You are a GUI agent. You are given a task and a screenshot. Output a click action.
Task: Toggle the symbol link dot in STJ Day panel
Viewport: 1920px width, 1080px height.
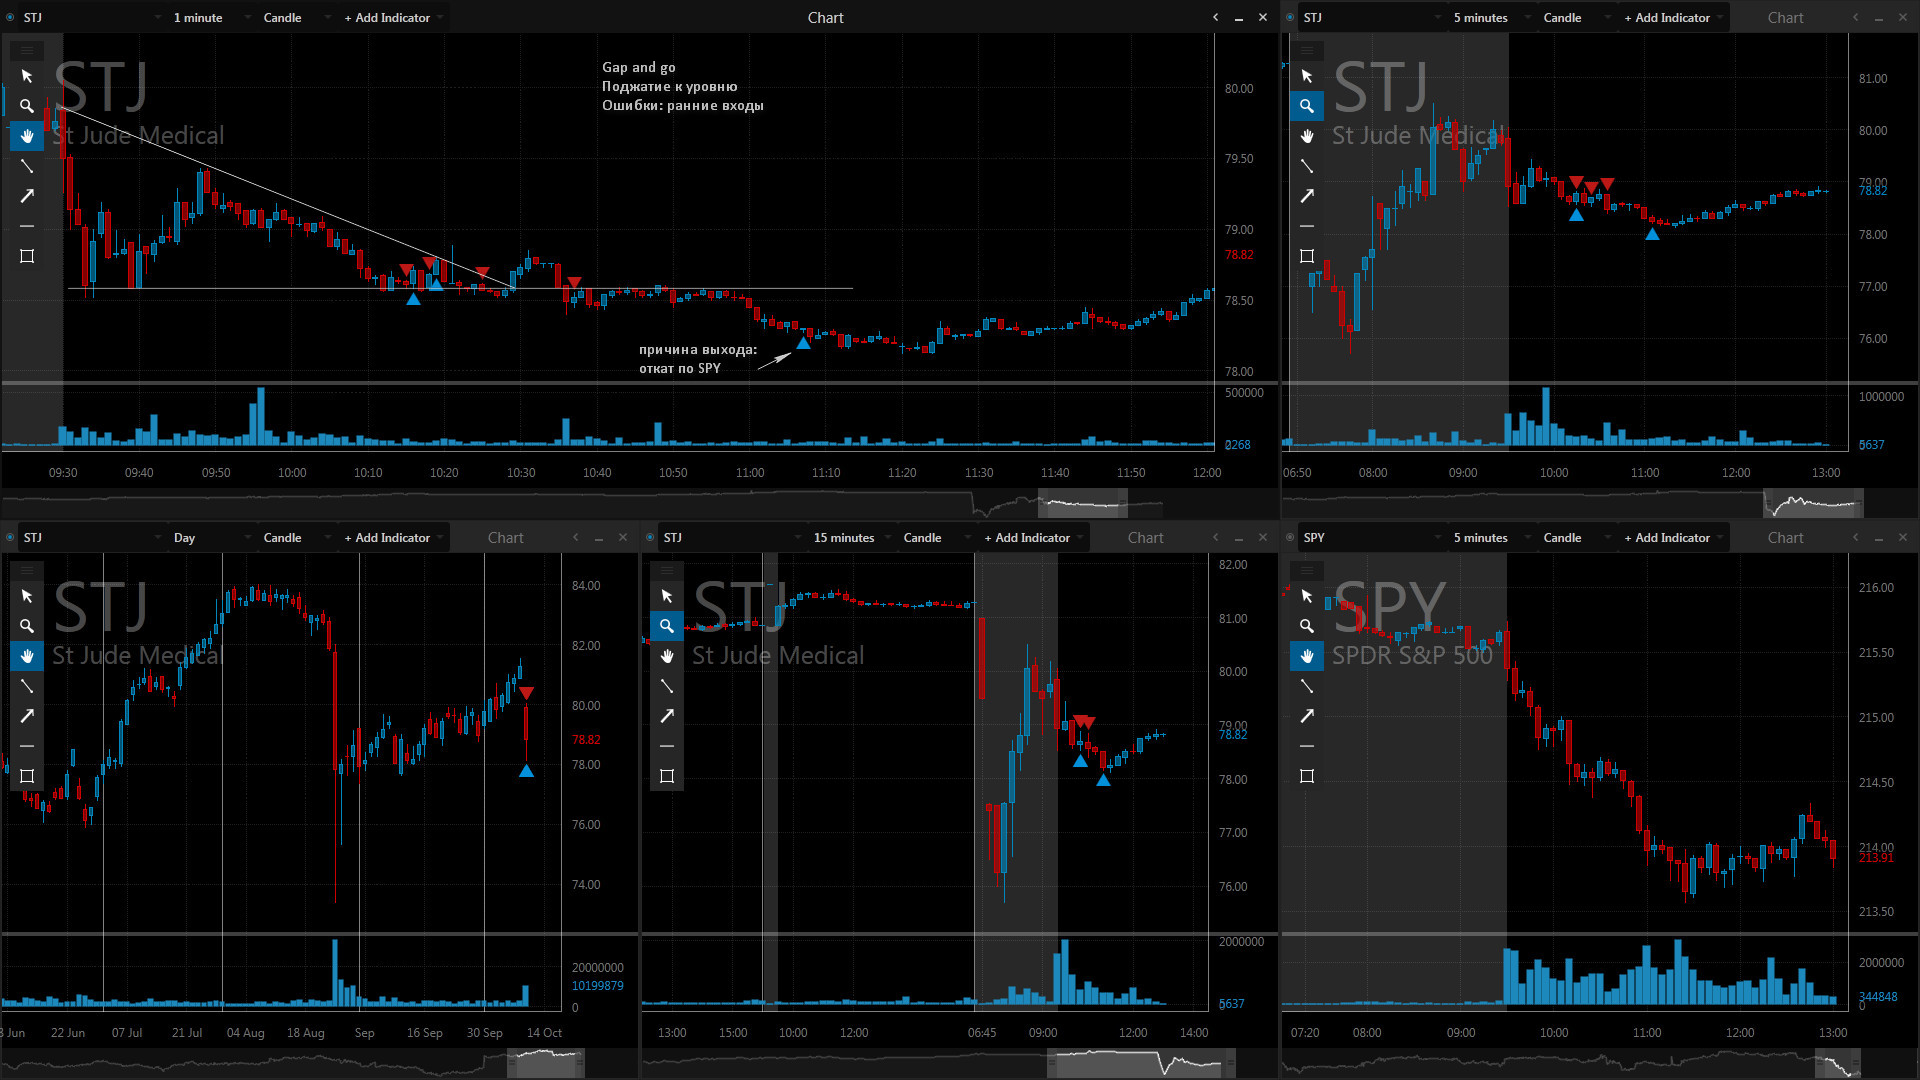(10, 537)
